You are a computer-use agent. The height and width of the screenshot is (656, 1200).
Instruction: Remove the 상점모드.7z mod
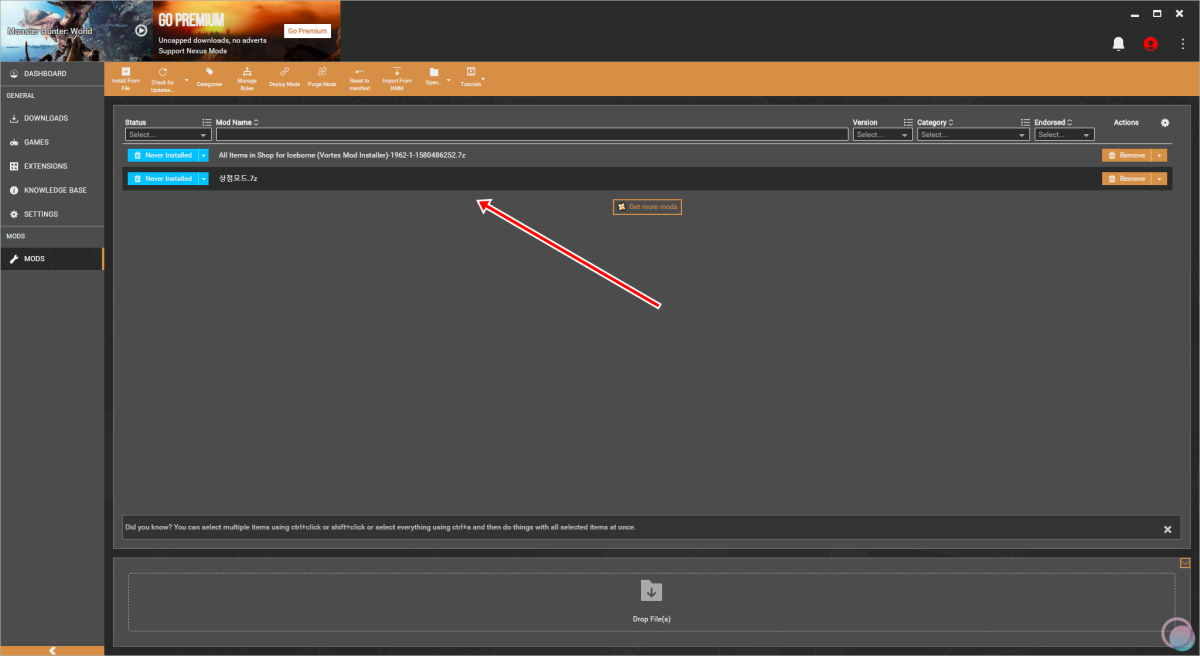click(x=1127, y=178)
